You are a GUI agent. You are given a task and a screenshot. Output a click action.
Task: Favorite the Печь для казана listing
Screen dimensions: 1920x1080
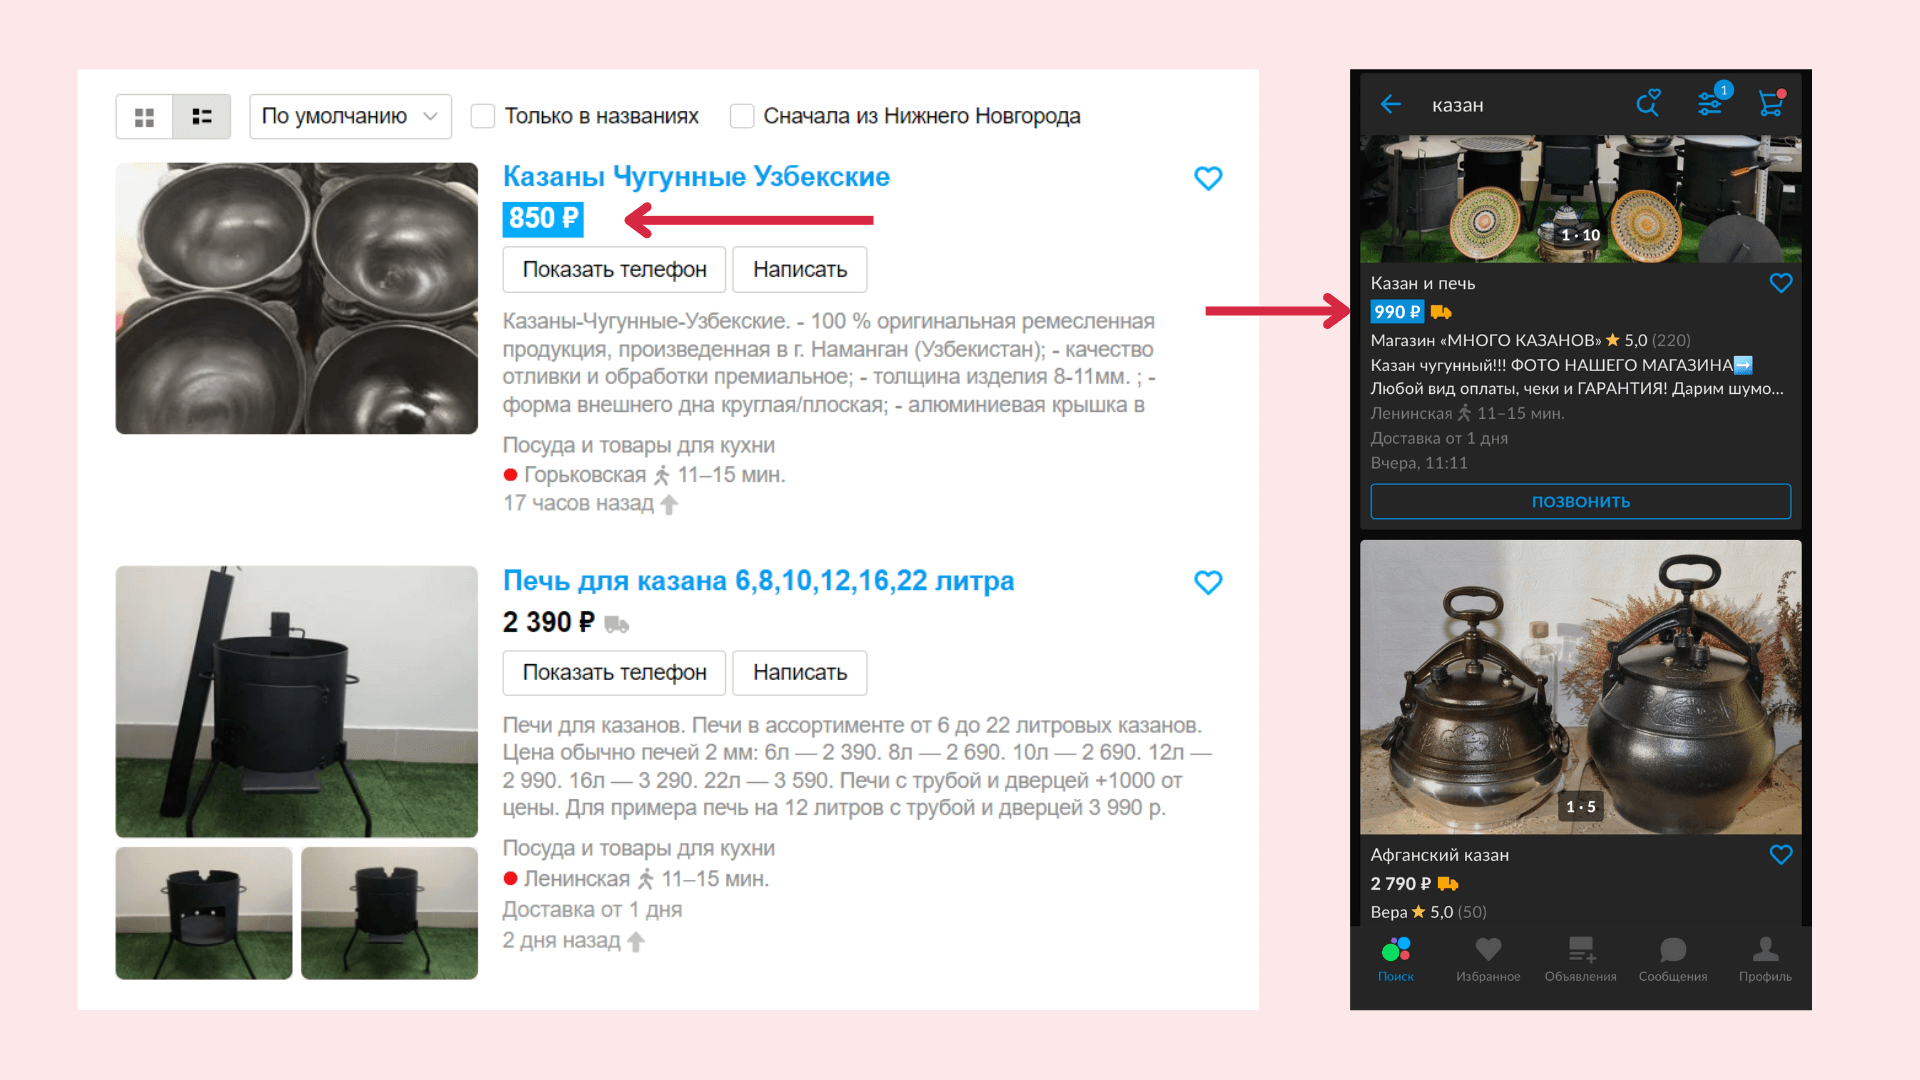(1208, 583)
